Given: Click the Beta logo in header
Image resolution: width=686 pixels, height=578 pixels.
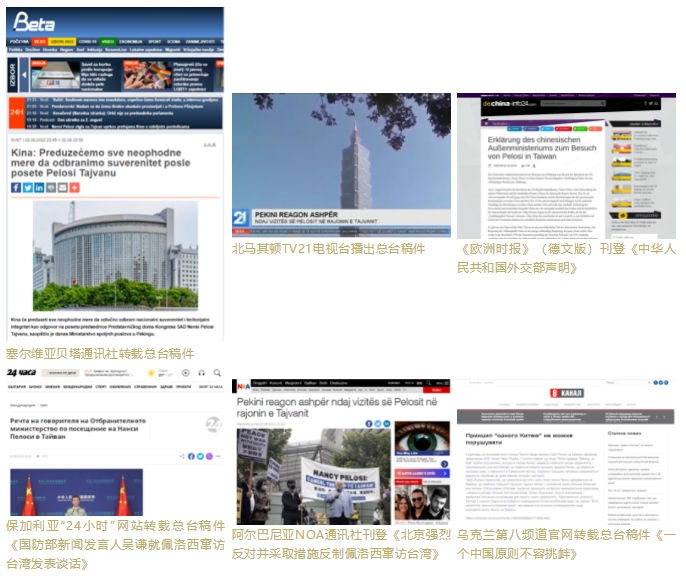Looking at the screenshot, I should point(33,22).
